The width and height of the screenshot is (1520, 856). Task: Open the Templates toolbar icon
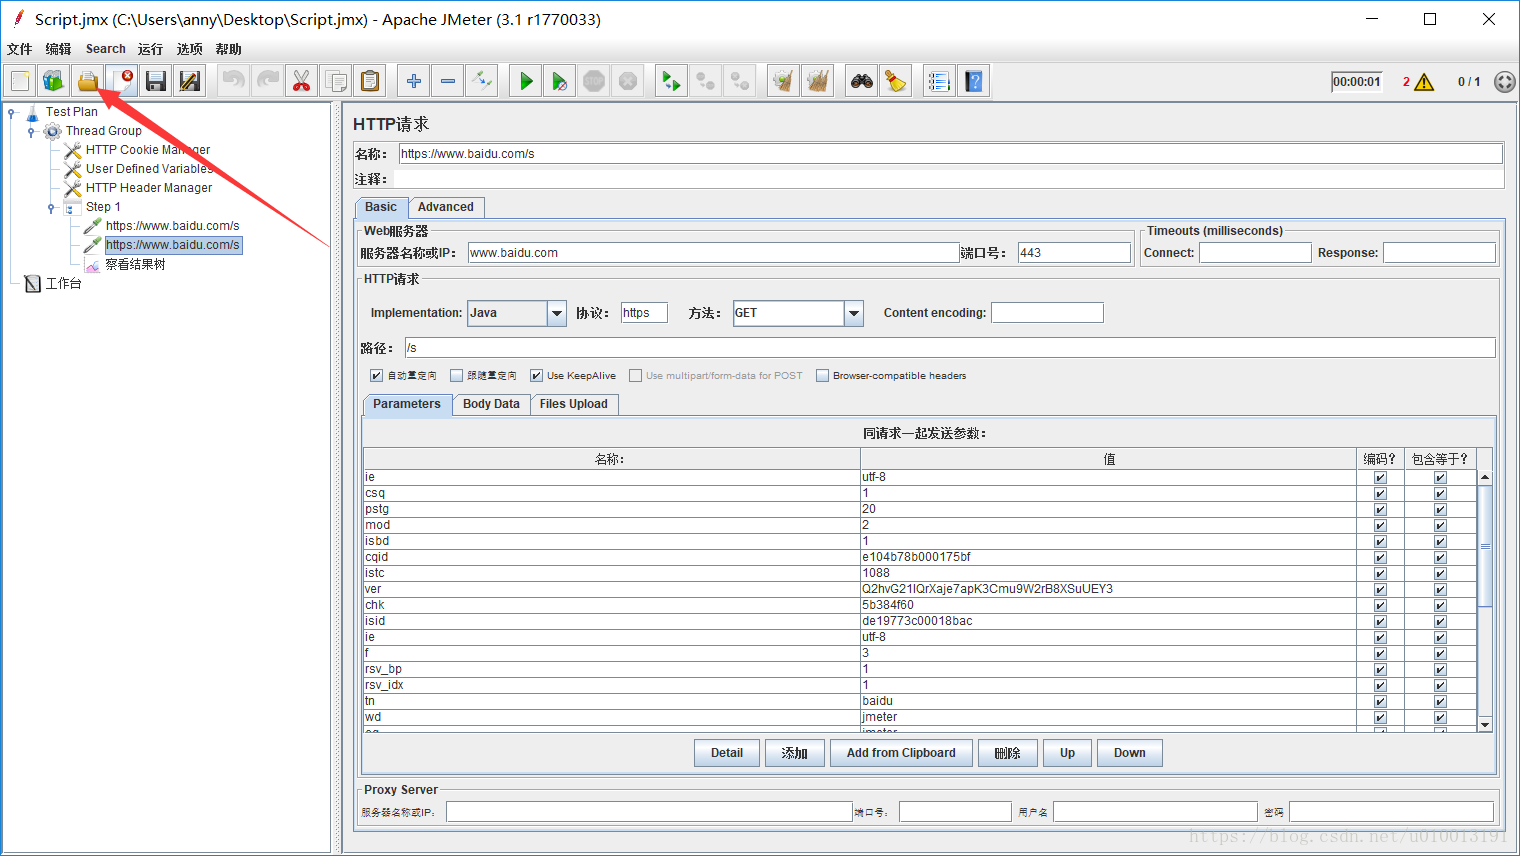(x=54, y=81)
